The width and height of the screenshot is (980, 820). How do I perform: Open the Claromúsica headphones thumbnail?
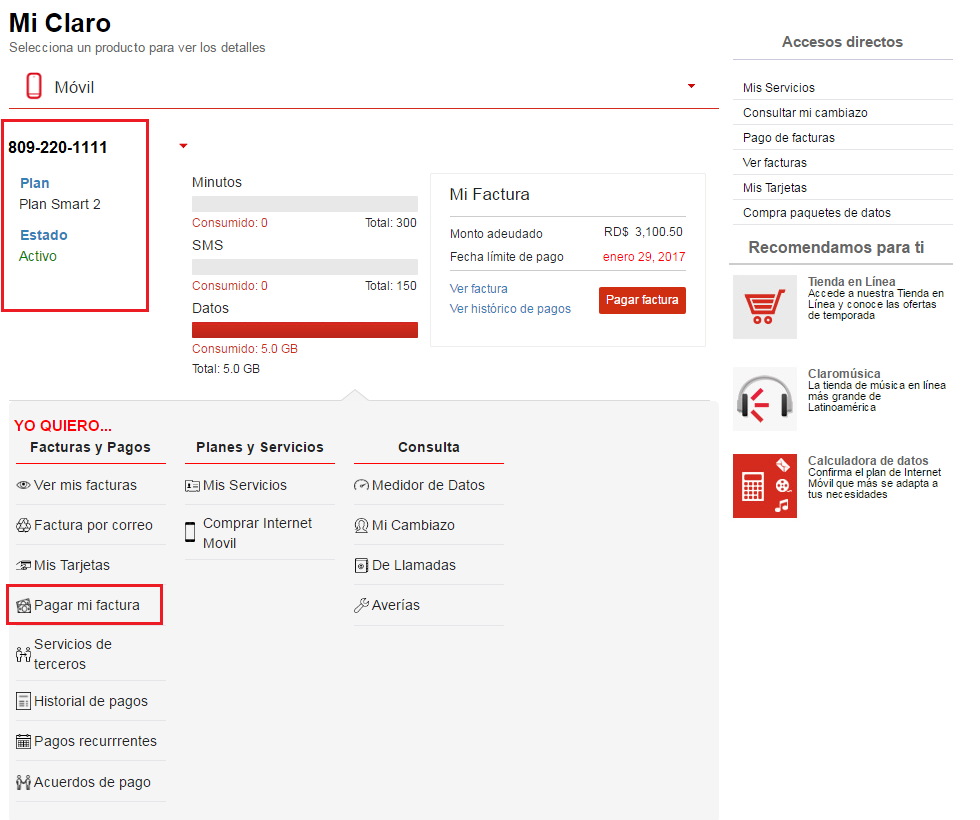tap(764, 399)
